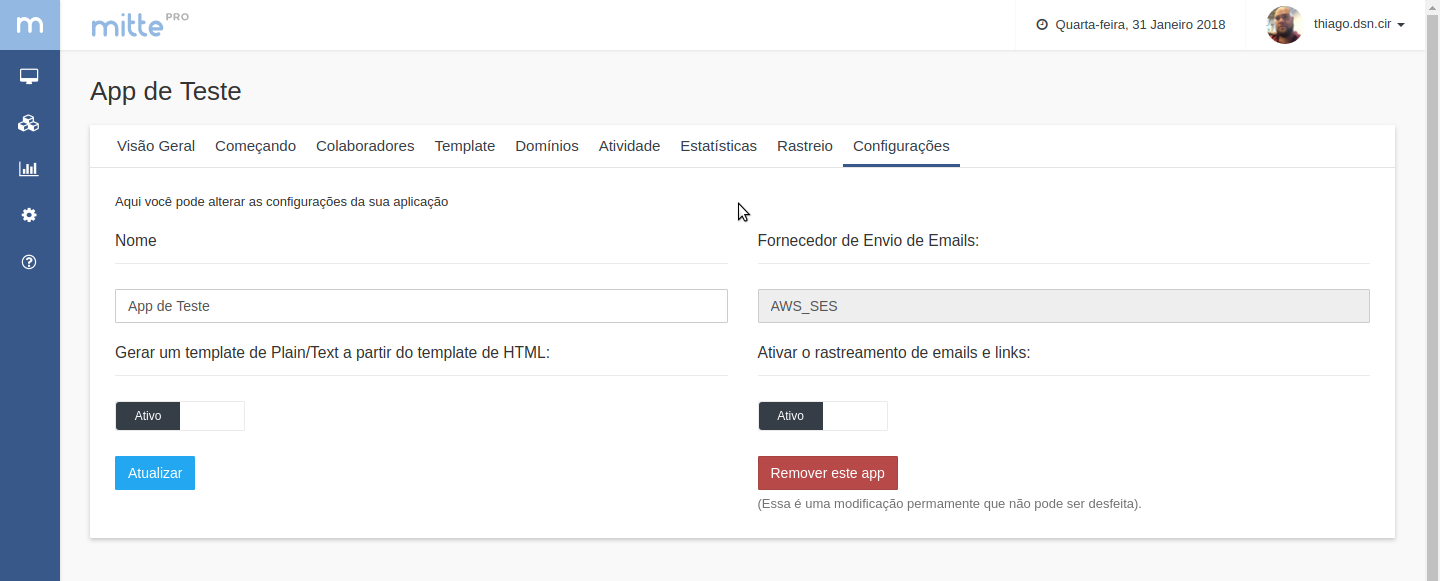Image resolution: width=1440 pixels, height=581 pixels.
Task: Go to the Estatísticas tab
Action: [718, 146]
